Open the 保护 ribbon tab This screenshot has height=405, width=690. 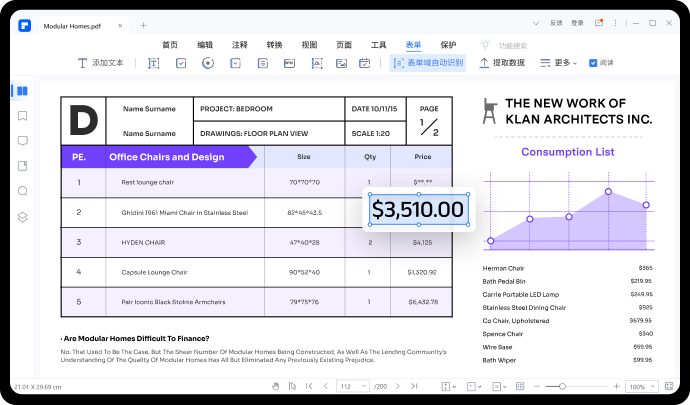click(x=448, y=45)
